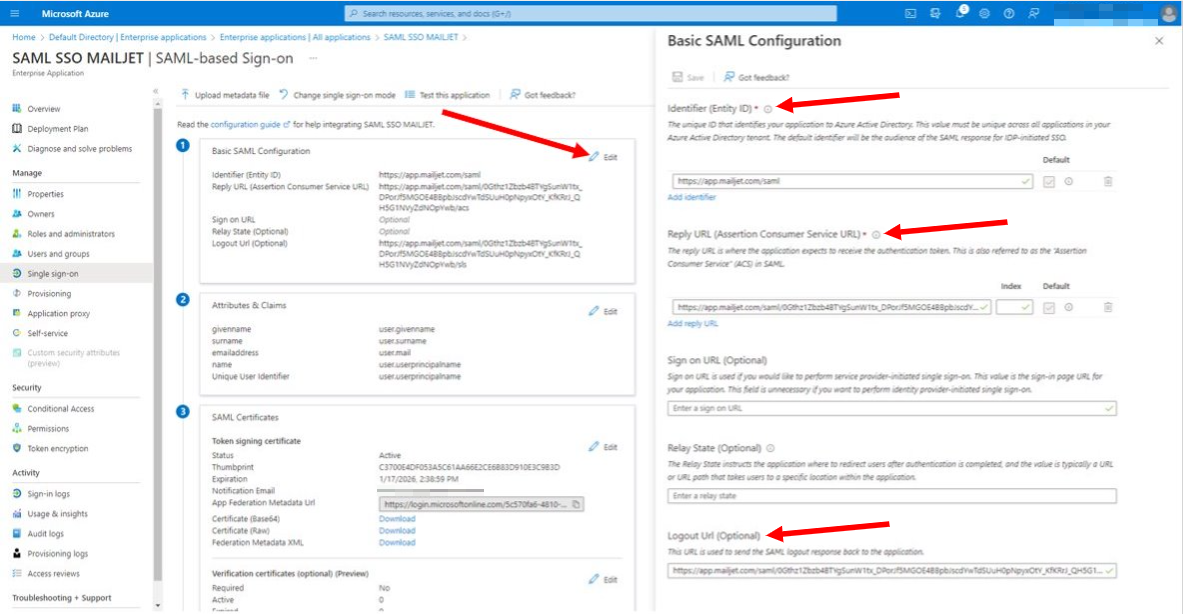This screenshot has width=1183, height=614.
Task: Click Home breadcrumb link
Action: (23, 37)
